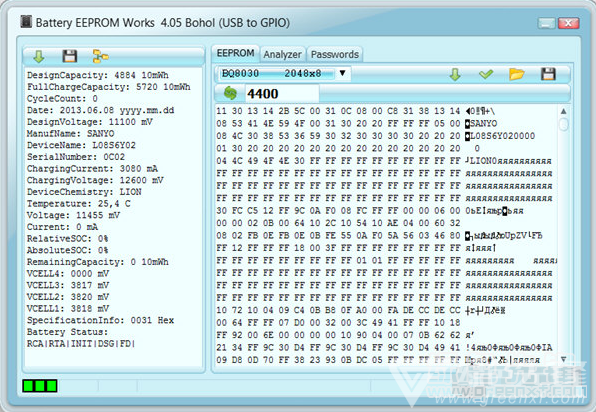Click the DesignCapacity line in battery info
The image size is (596, 412).
(x=98, y=75)
